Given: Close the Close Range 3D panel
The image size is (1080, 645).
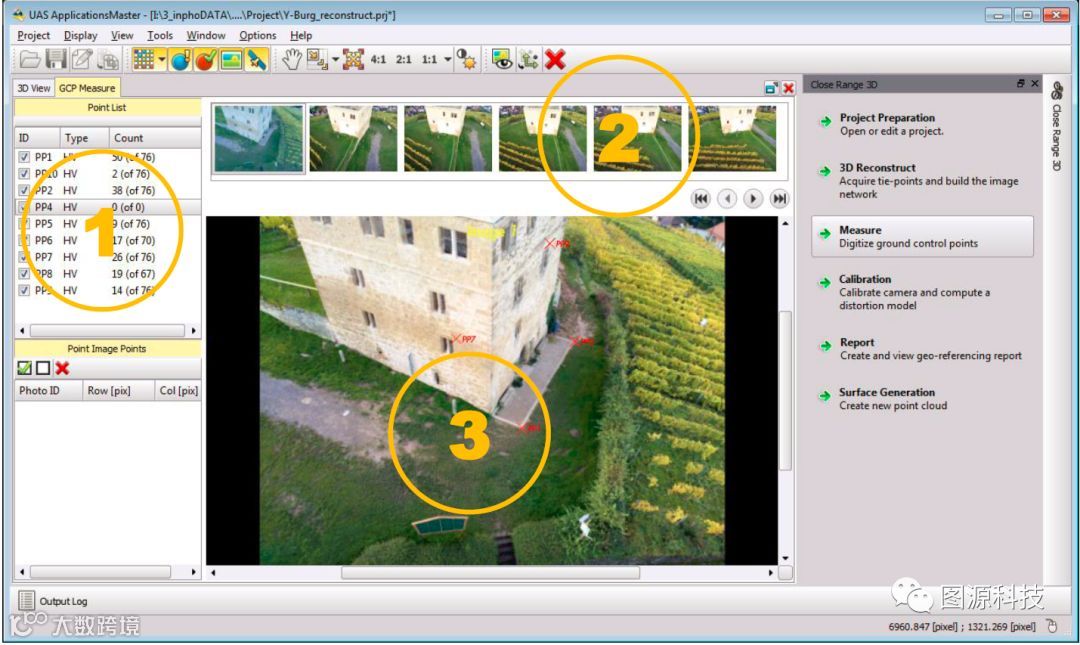Looking at the screenshot, I should coord(1035,83).
